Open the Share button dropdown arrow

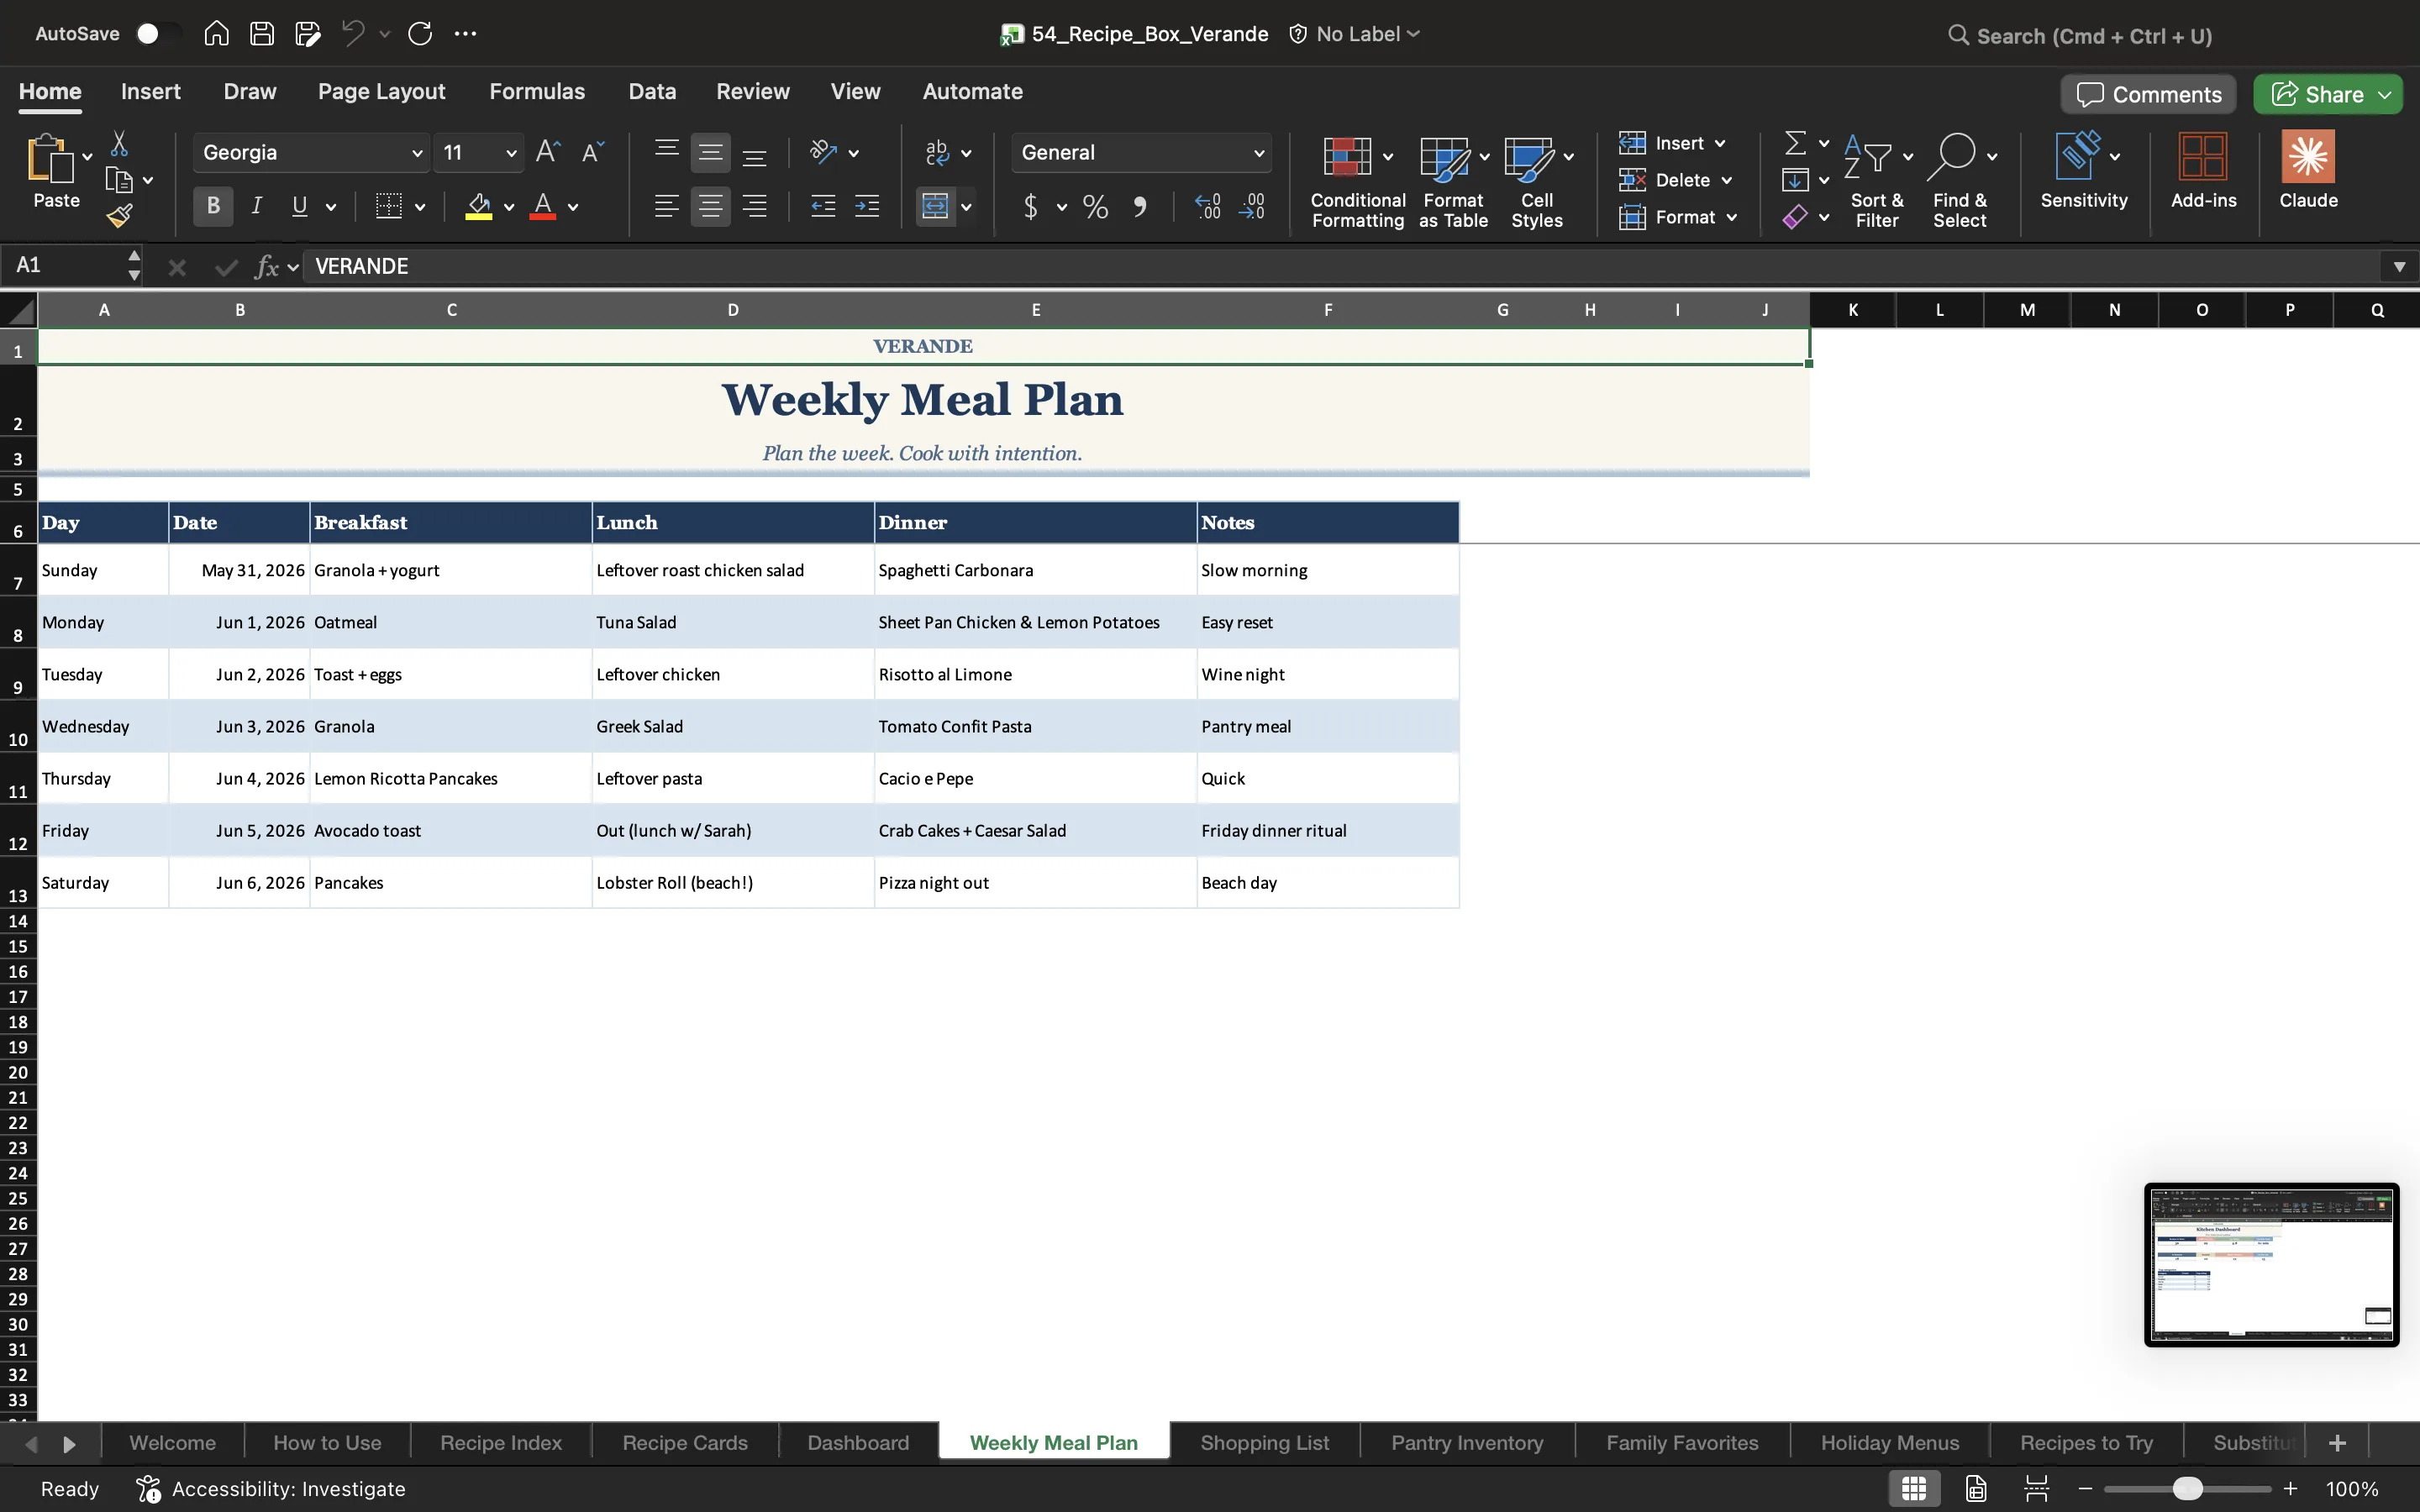point(2385,94)
